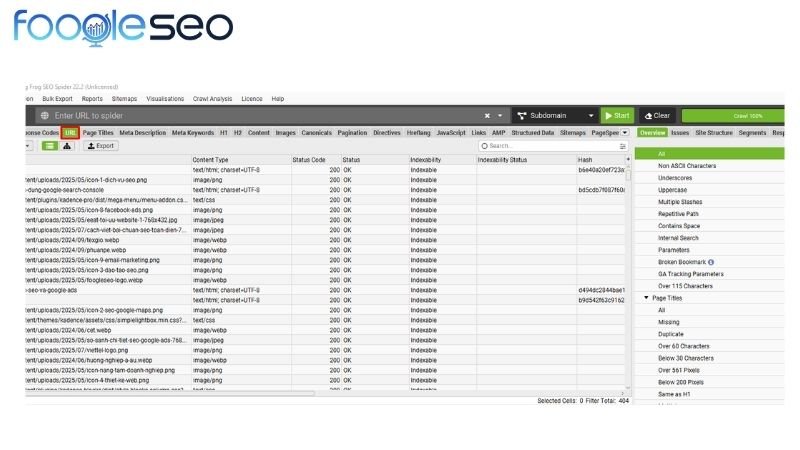Open the JavaScript tab
Screen dimensions: 800x450
pyautogui.click(x=451, y=133)
